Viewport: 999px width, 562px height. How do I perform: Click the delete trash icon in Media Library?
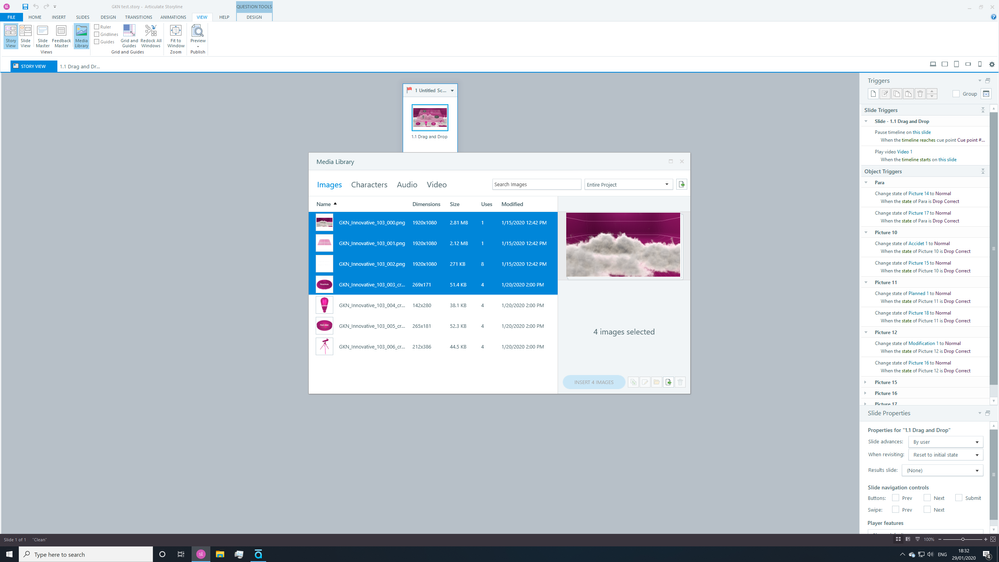point(680,382)
